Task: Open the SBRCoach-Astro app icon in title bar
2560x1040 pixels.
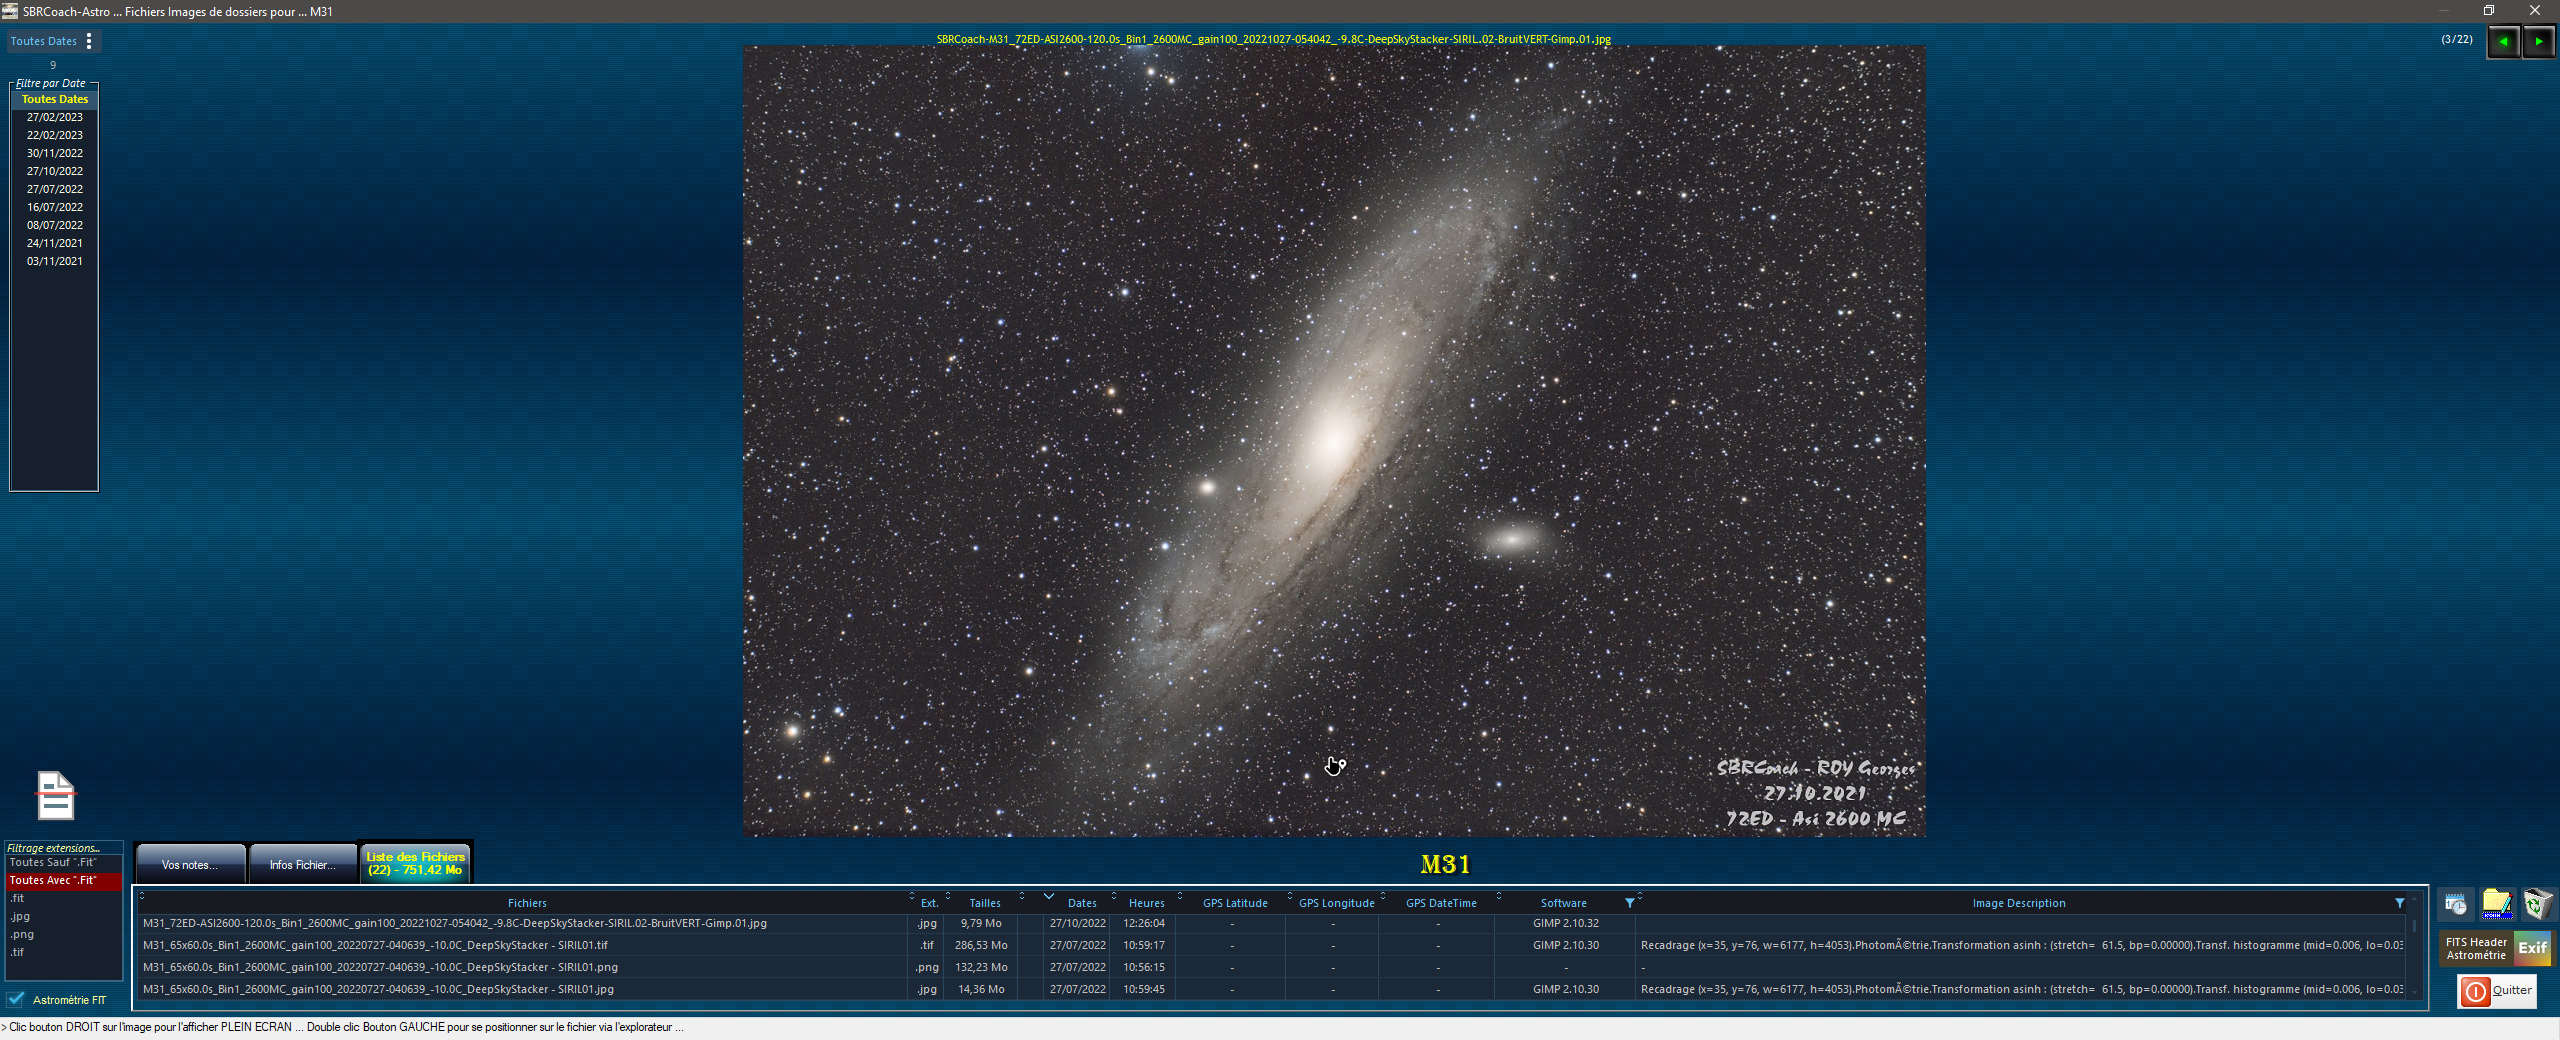Action: click(x=10, y=11)
